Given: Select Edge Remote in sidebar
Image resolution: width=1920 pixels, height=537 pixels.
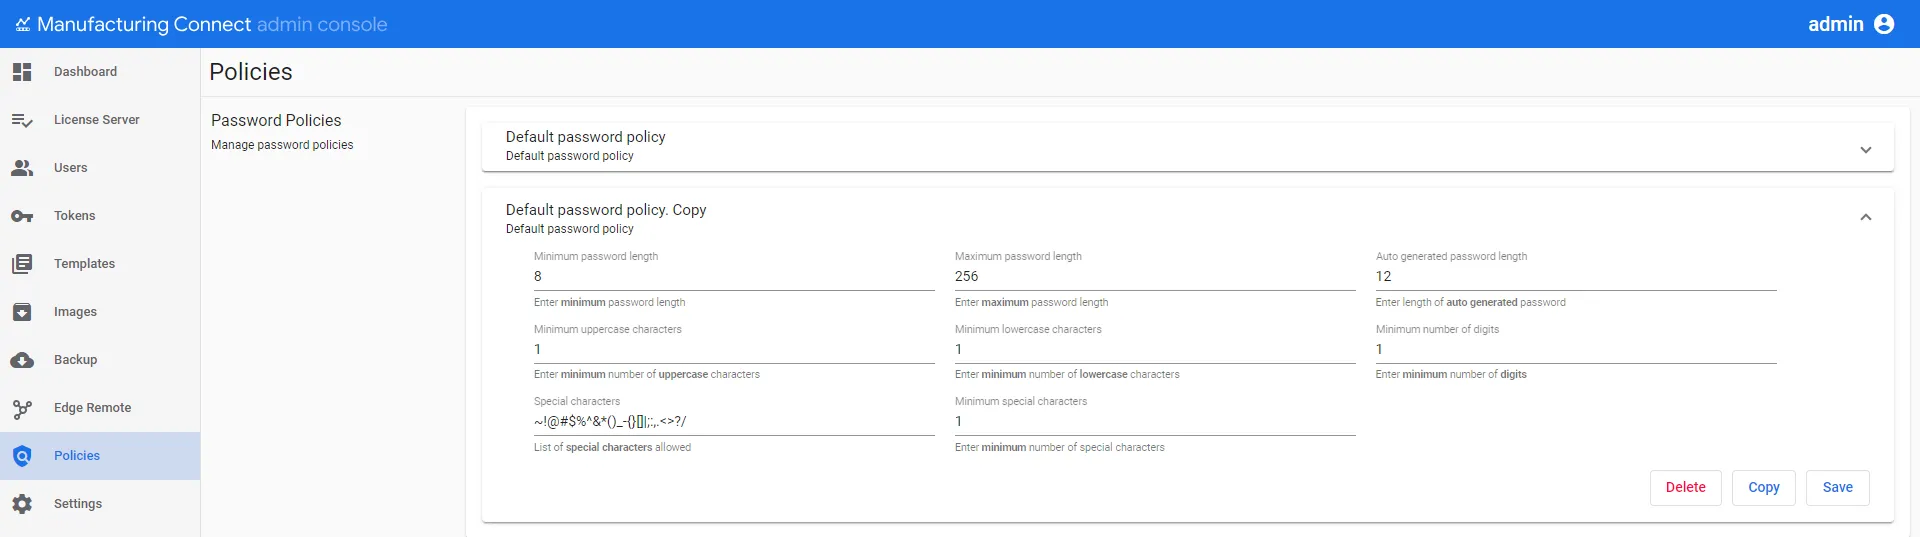Looking at the screenshot, I should click(100, 408).
